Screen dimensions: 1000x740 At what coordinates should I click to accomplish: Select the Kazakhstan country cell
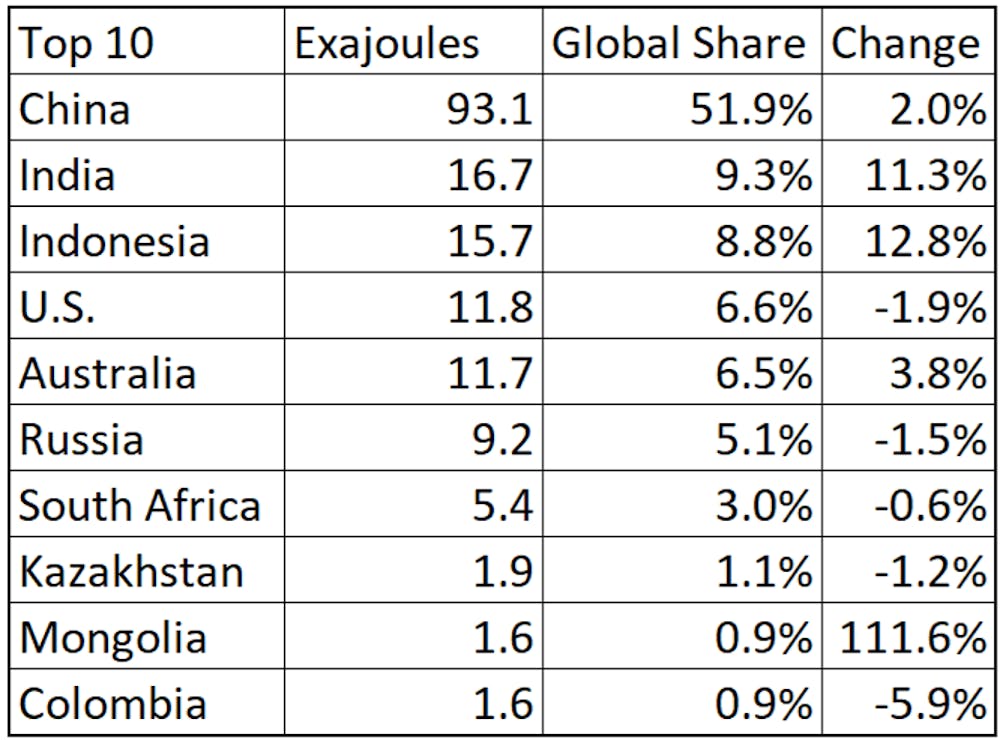pyautogui.click(x=147, y=570)
